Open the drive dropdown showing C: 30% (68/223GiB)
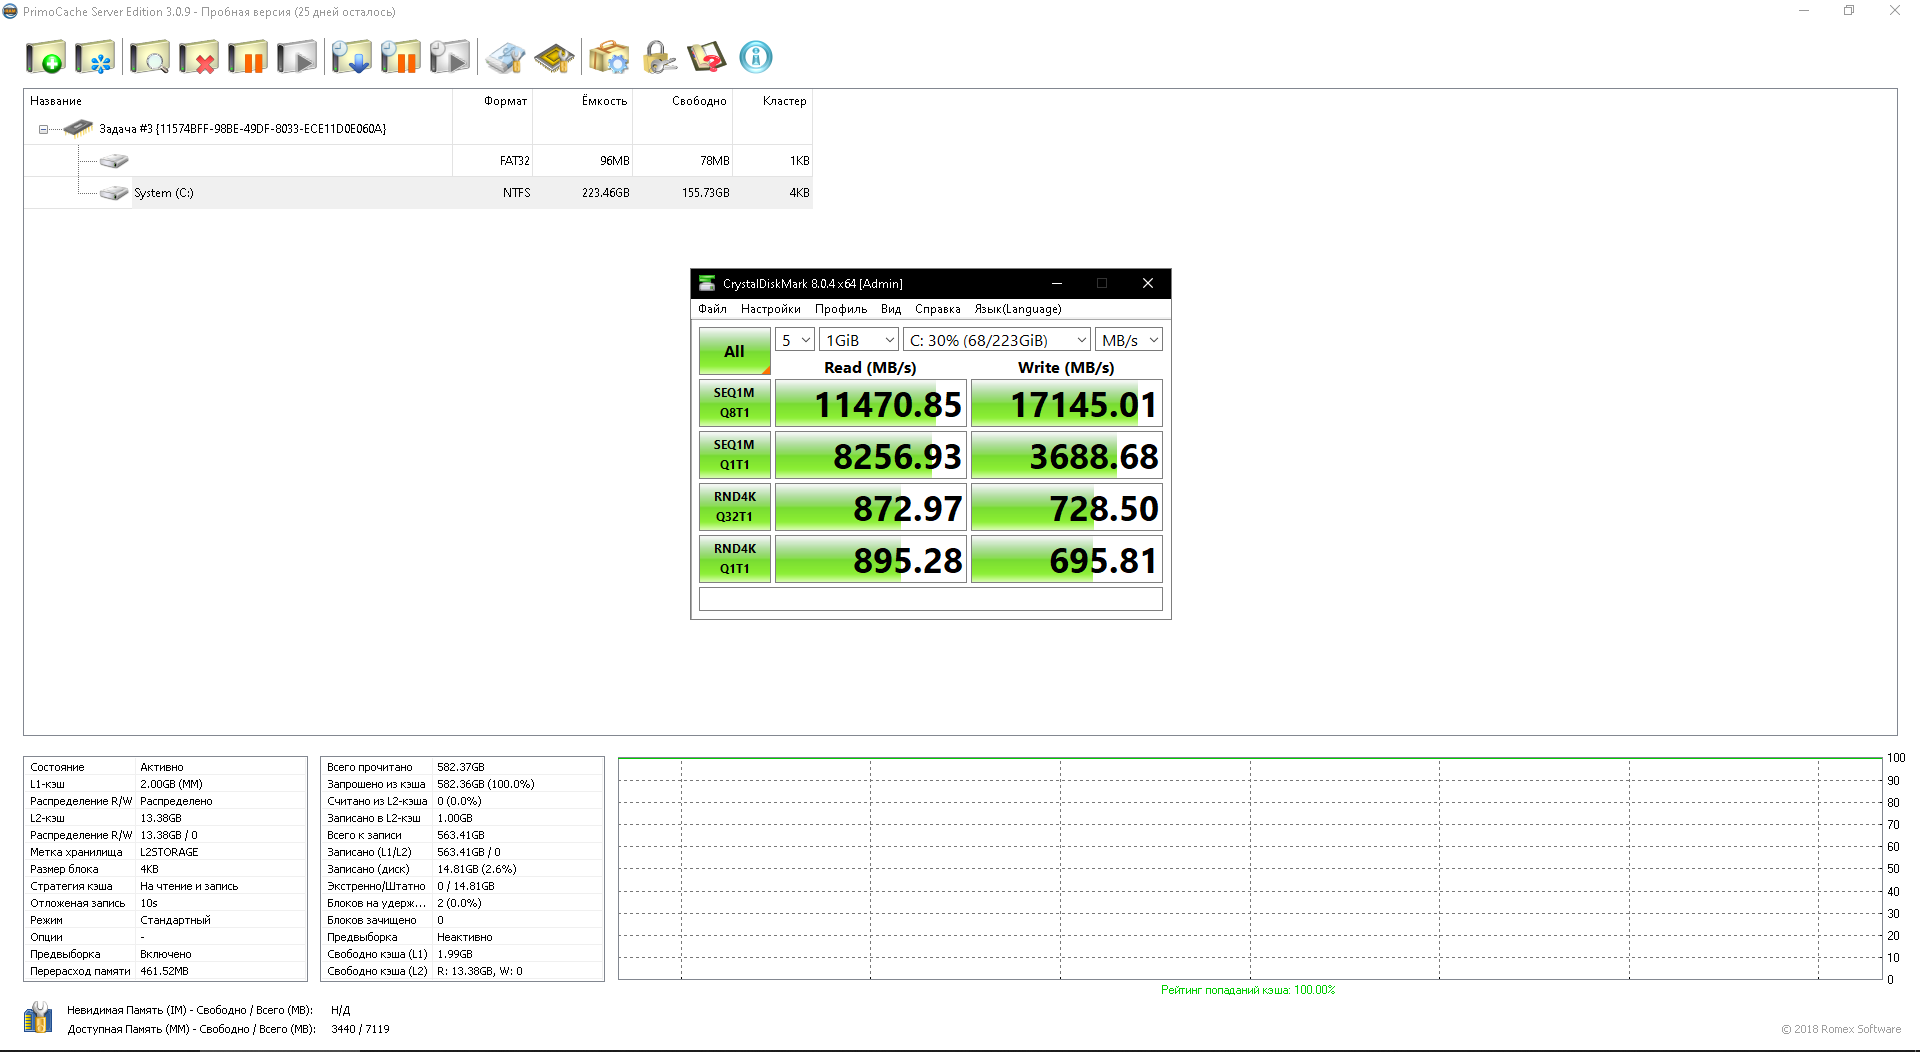Screen dimensions: 1920x1052 click(x=996, y=340)
